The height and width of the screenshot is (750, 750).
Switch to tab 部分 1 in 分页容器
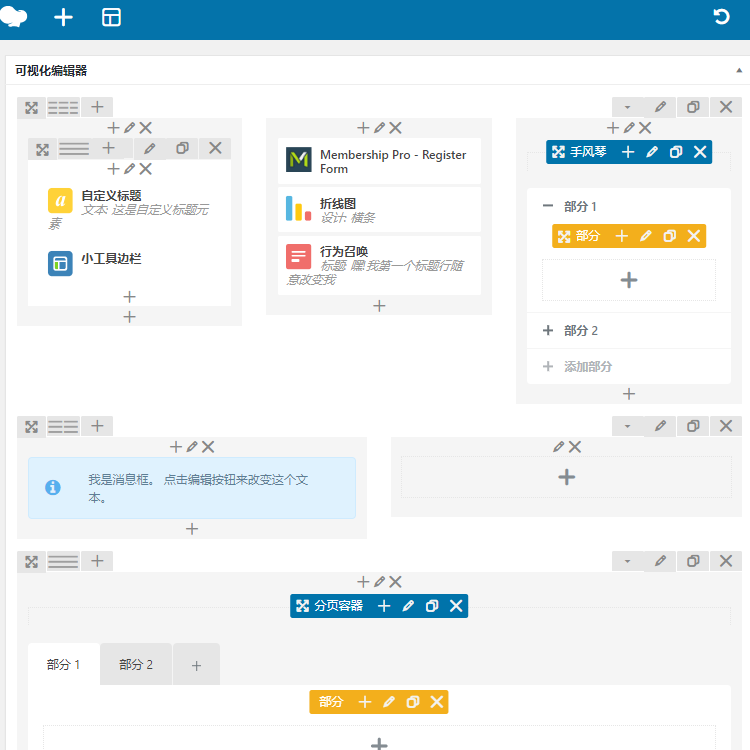[64, 664]
